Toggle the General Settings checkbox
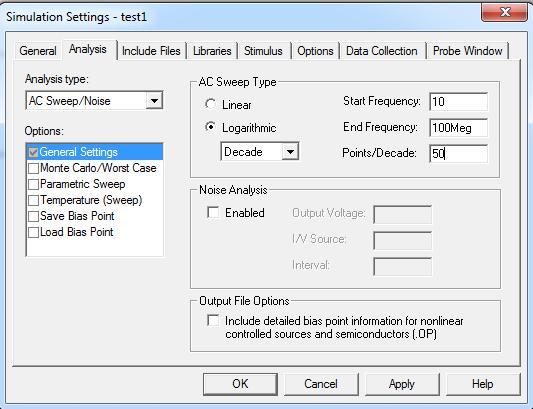Image resolution: width=533 pixels, height=409 pixels. pos(33,152)
